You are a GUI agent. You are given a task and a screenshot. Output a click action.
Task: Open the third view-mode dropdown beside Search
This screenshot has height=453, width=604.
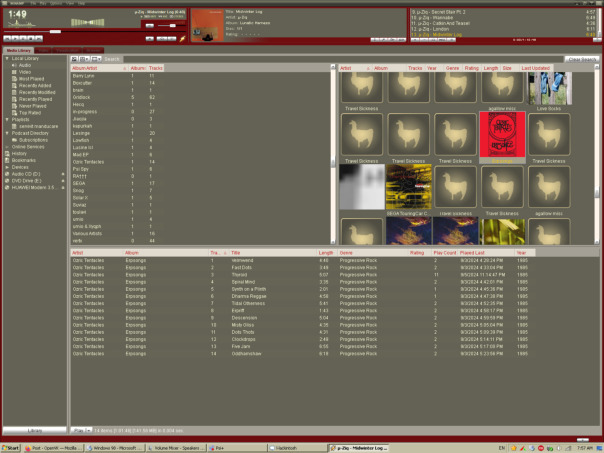(96, 59)
